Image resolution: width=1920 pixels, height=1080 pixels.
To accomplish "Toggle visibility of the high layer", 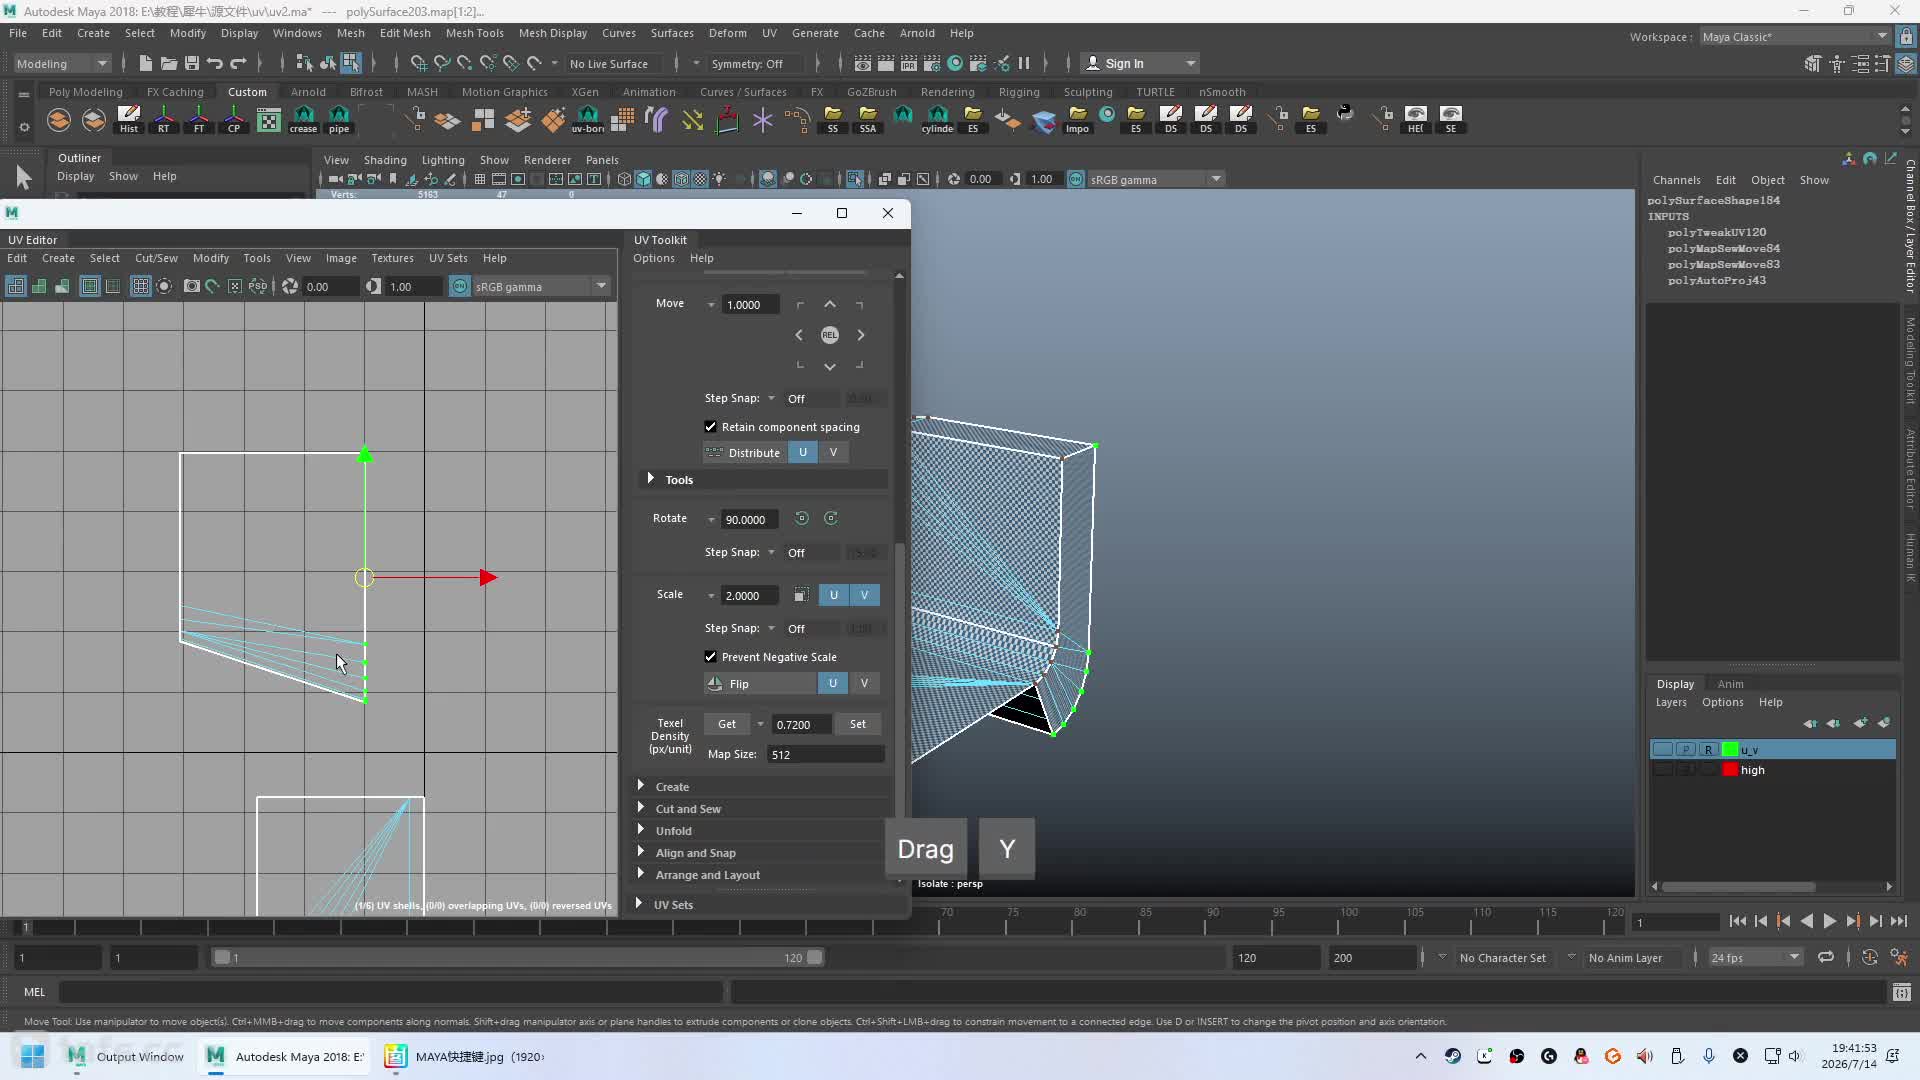I will coord(1662,770).
